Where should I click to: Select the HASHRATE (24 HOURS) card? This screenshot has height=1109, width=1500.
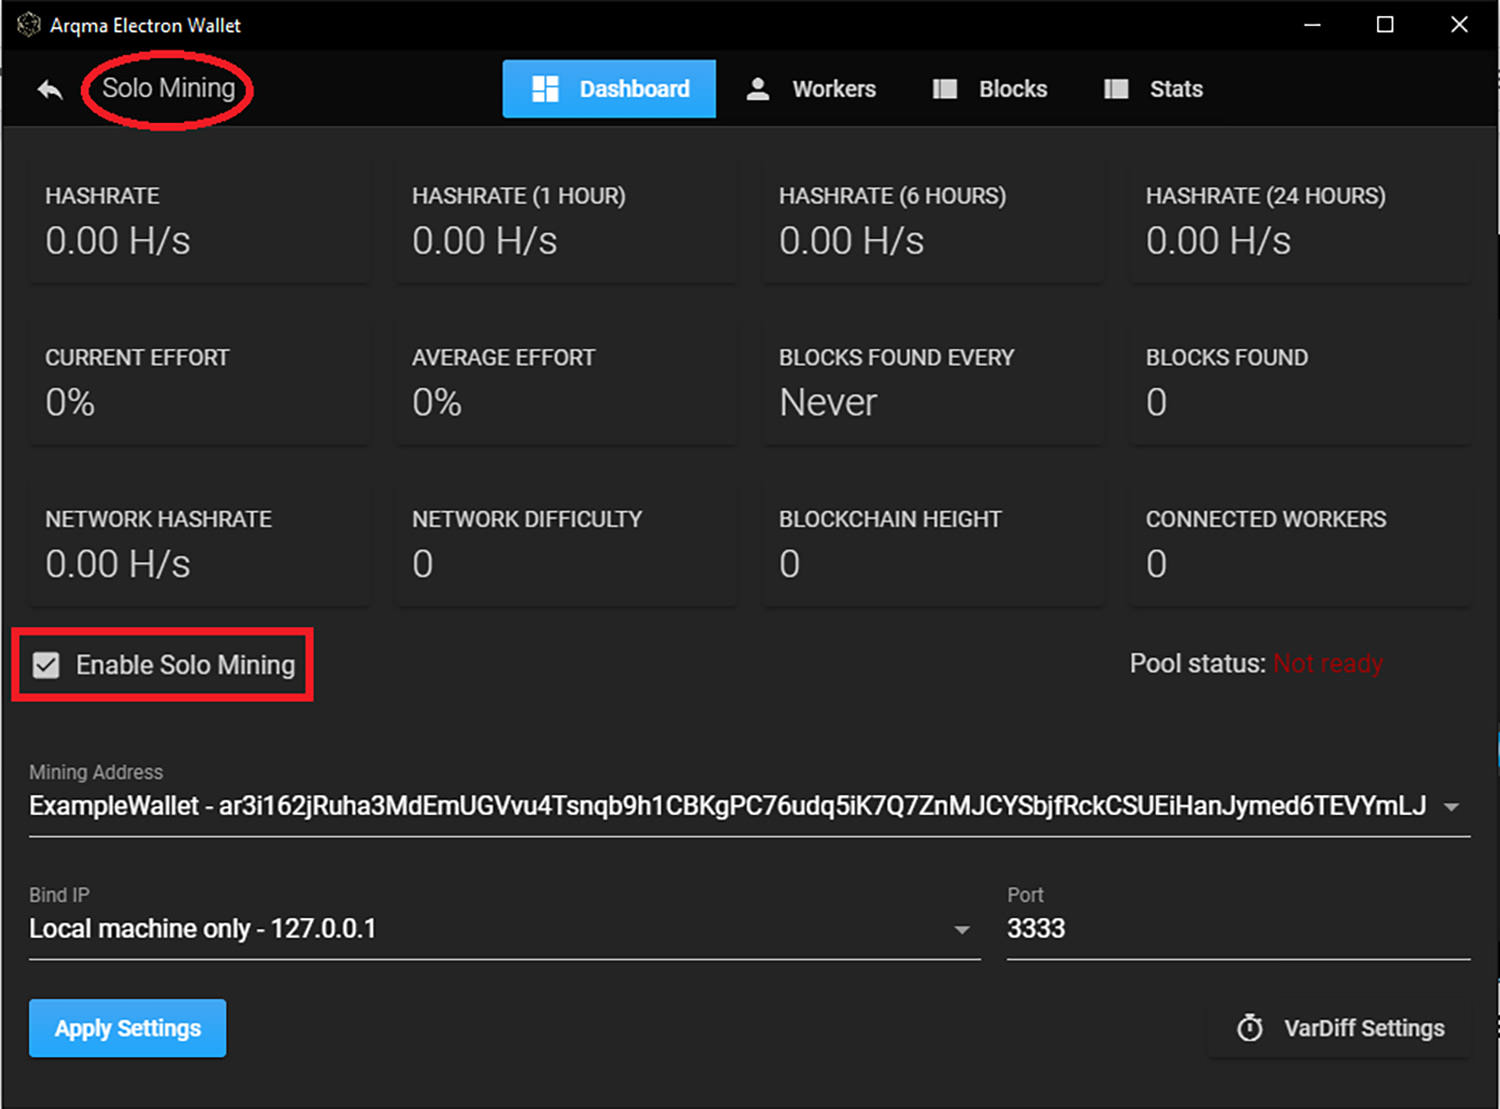[x=1300, y=221]
